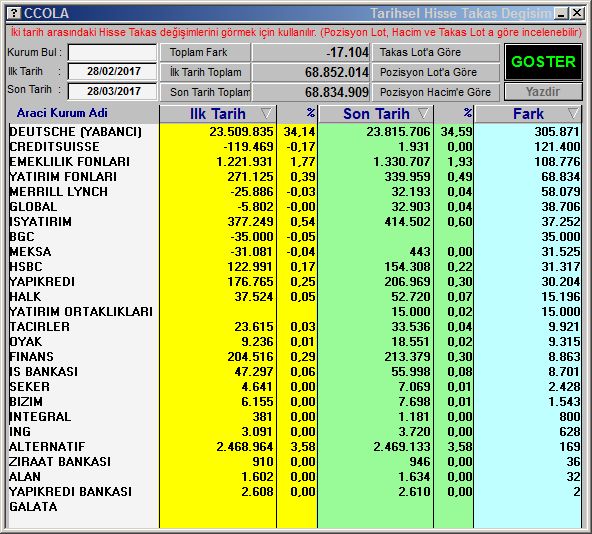Select the FINANS row
The width and height of the screenshot is (592, 534).
(x=294, y=357)
